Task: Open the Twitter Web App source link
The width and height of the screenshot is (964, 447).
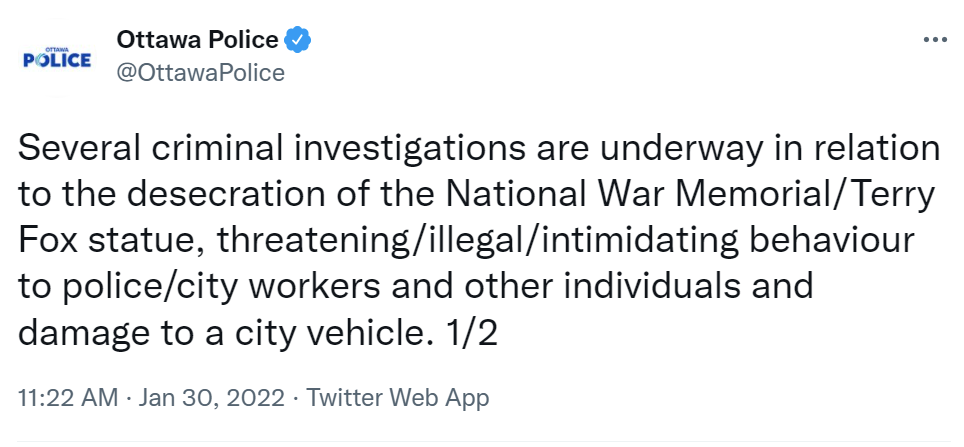Action: [397, 398]
